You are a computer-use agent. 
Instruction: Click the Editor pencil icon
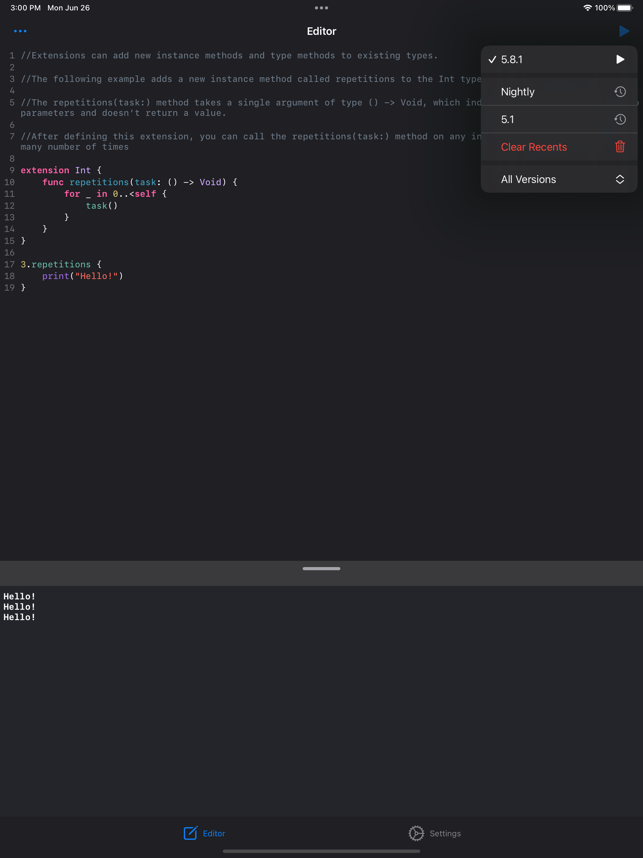[190, 833]
